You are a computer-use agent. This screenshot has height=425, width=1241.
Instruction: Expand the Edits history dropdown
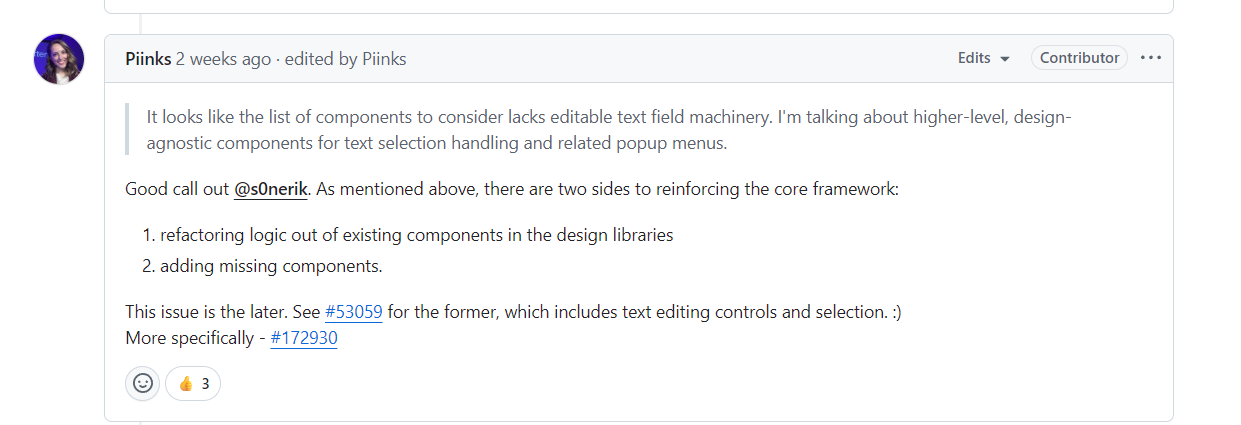pyautogui.click(x=984, y=58)
